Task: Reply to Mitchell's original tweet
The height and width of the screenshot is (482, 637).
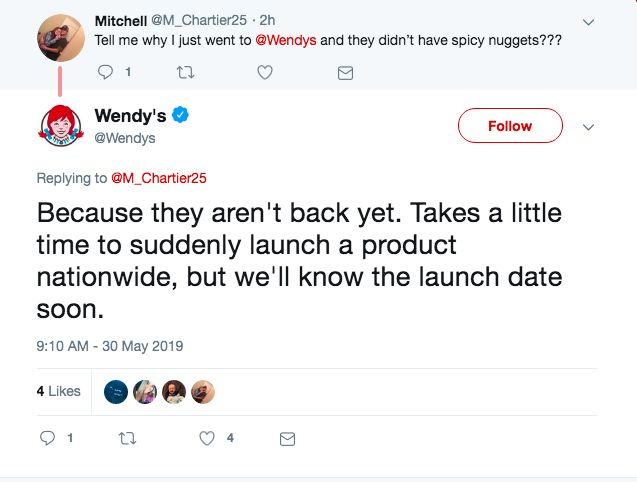Action: click(105, 72)
